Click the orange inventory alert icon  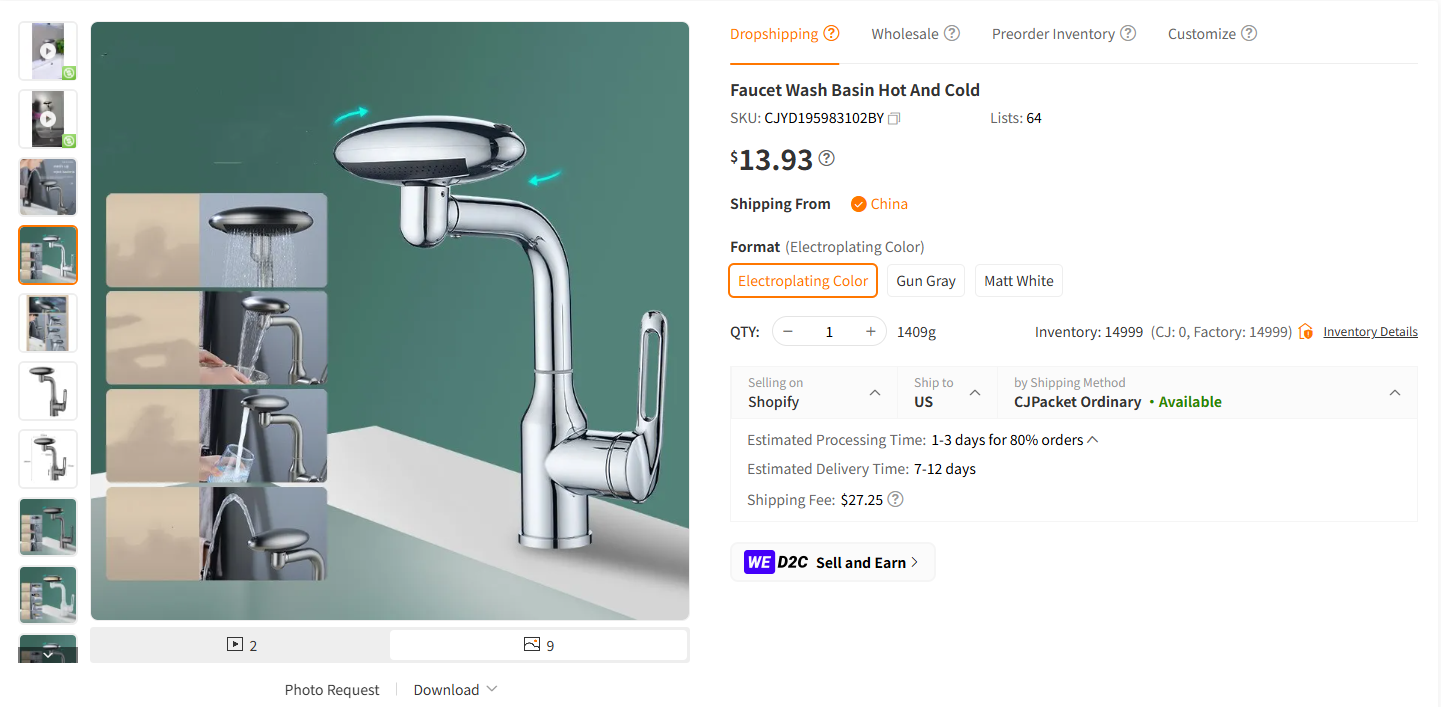pos(1305,331)
